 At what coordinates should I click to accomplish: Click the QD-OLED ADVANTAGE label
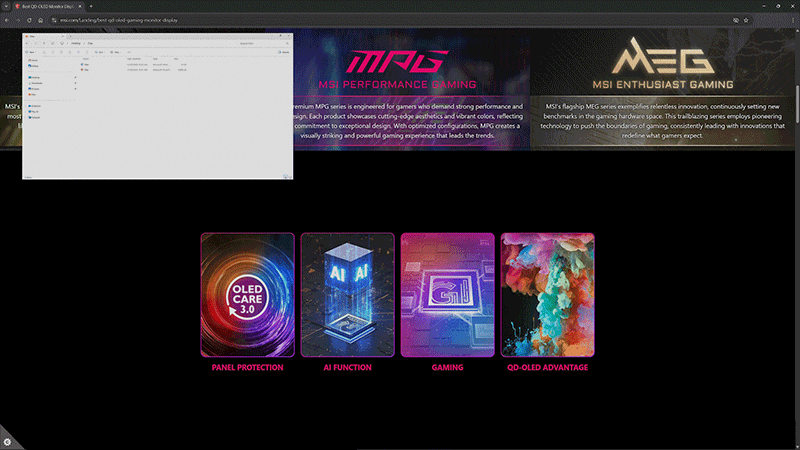[x=547, y=367]
